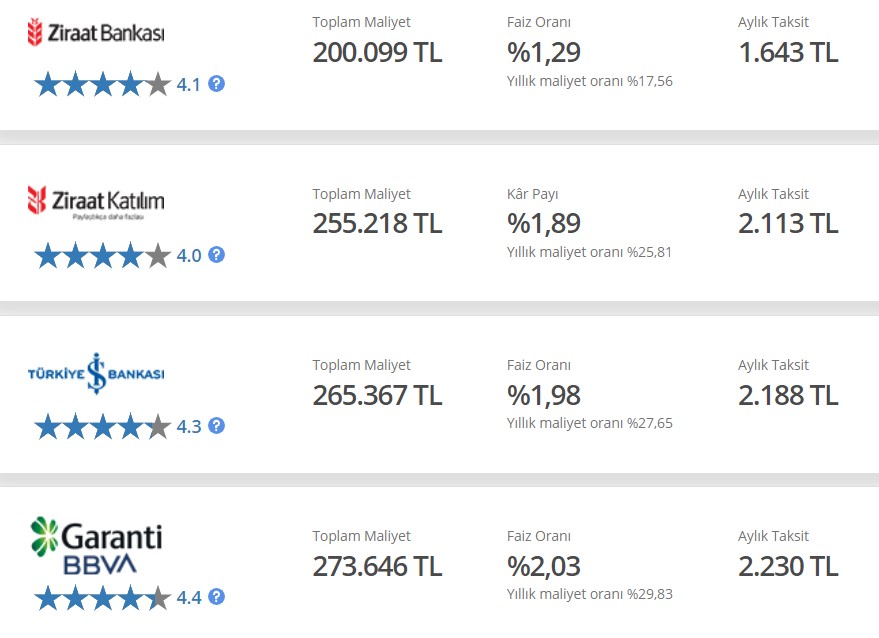Click the 1.643 TL monthly installment
This screenshot has width=879, height=638.
[x=788, y=53]
